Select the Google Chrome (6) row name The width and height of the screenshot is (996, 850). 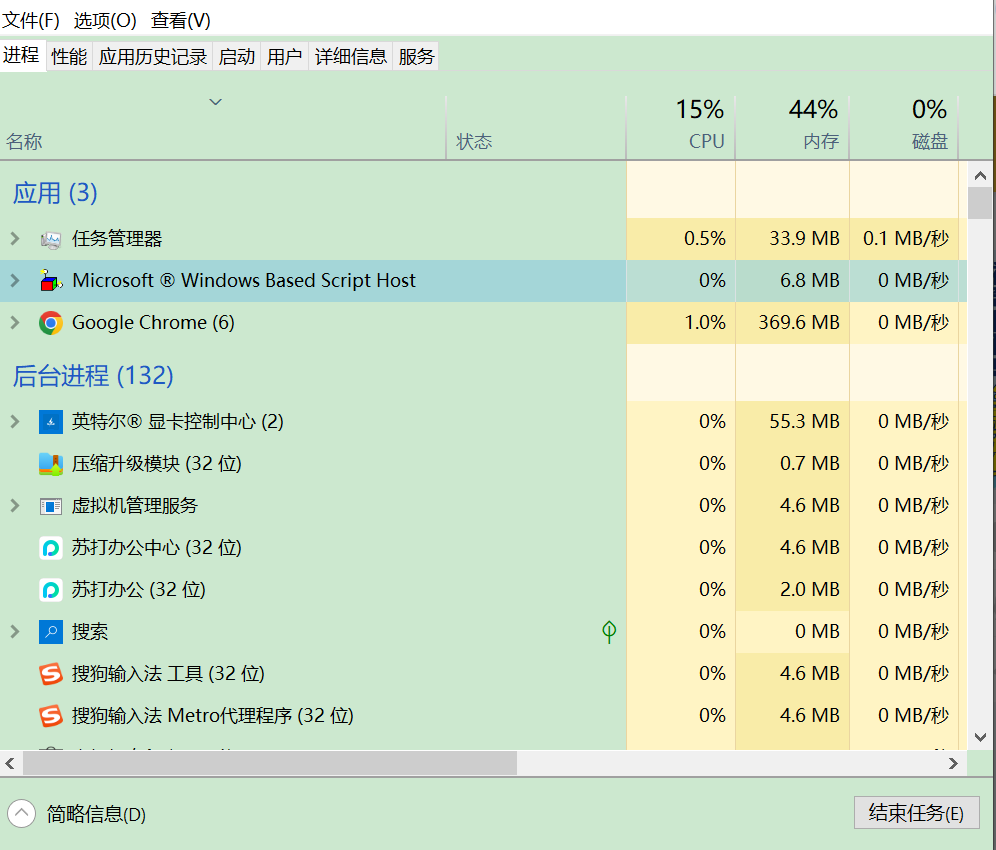click(153, 323)
